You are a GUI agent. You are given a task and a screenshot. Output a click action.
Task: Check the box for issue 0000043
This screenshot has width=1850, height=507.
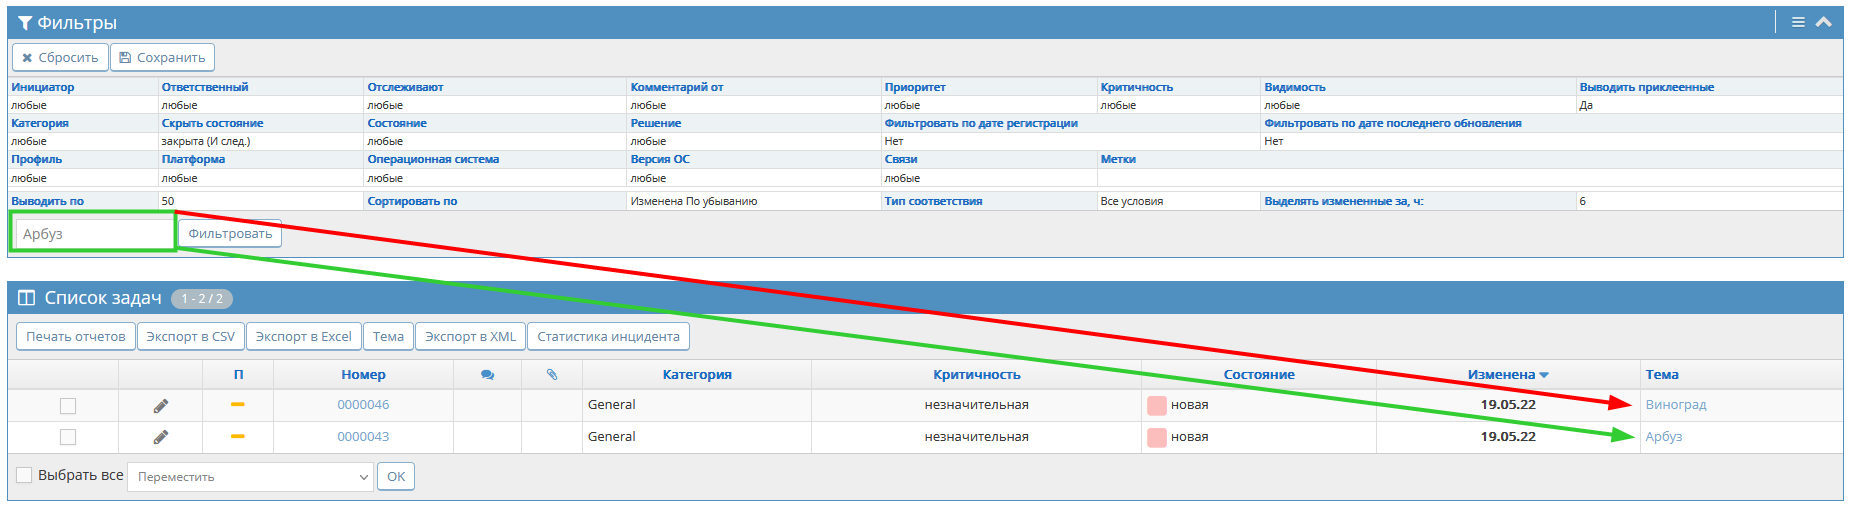[x=68, y=437]
